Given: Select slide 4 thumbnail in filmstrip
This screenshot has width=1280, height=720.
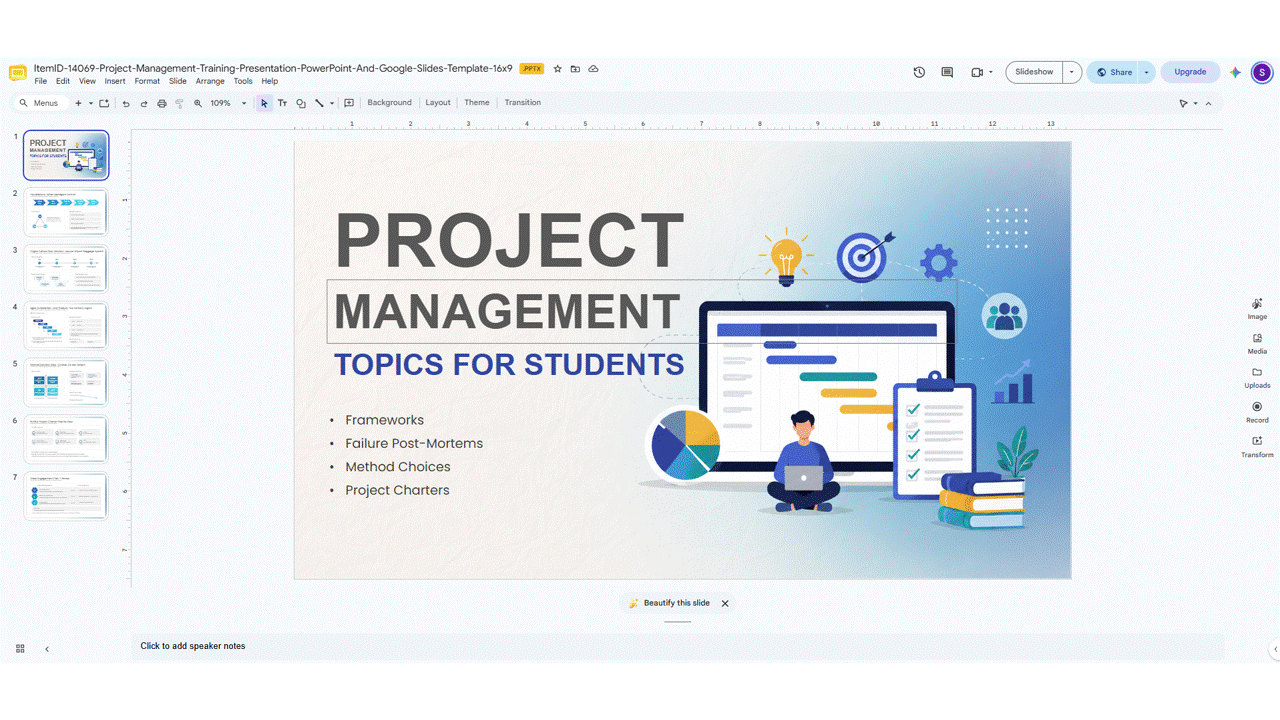Looking at the screenshot, I should 66,326.
